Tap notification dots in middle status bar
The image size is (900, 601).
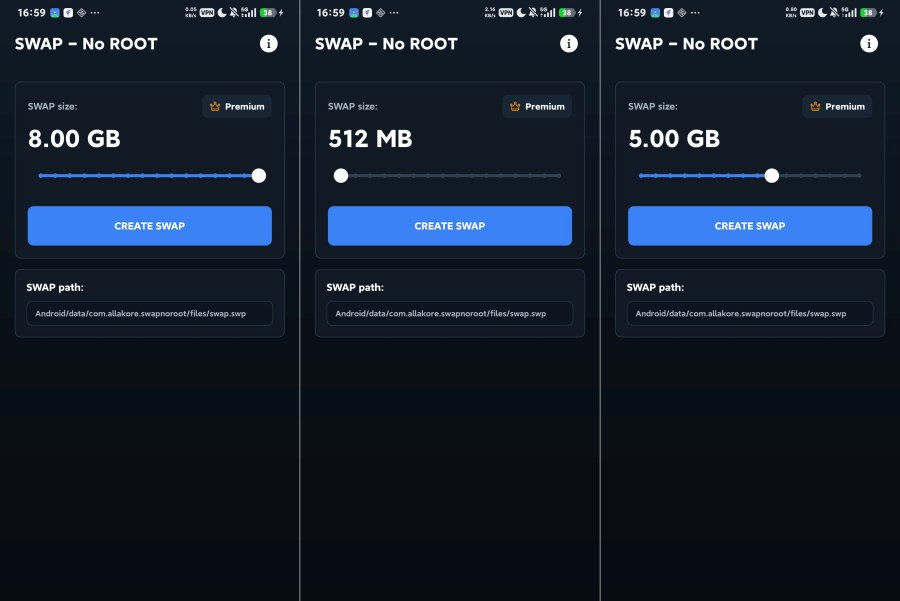click(x=394, y=13)
